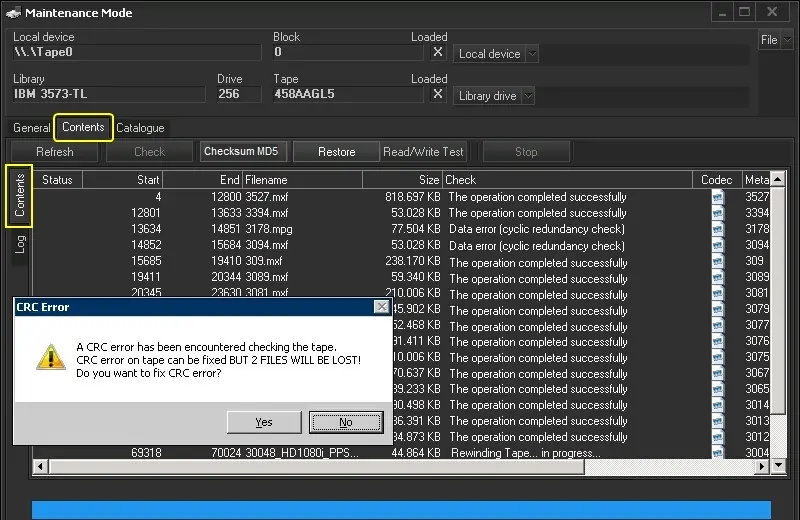800x520 pixels.
Task: Open the File dropdown menu
Action: pos(772,40)
